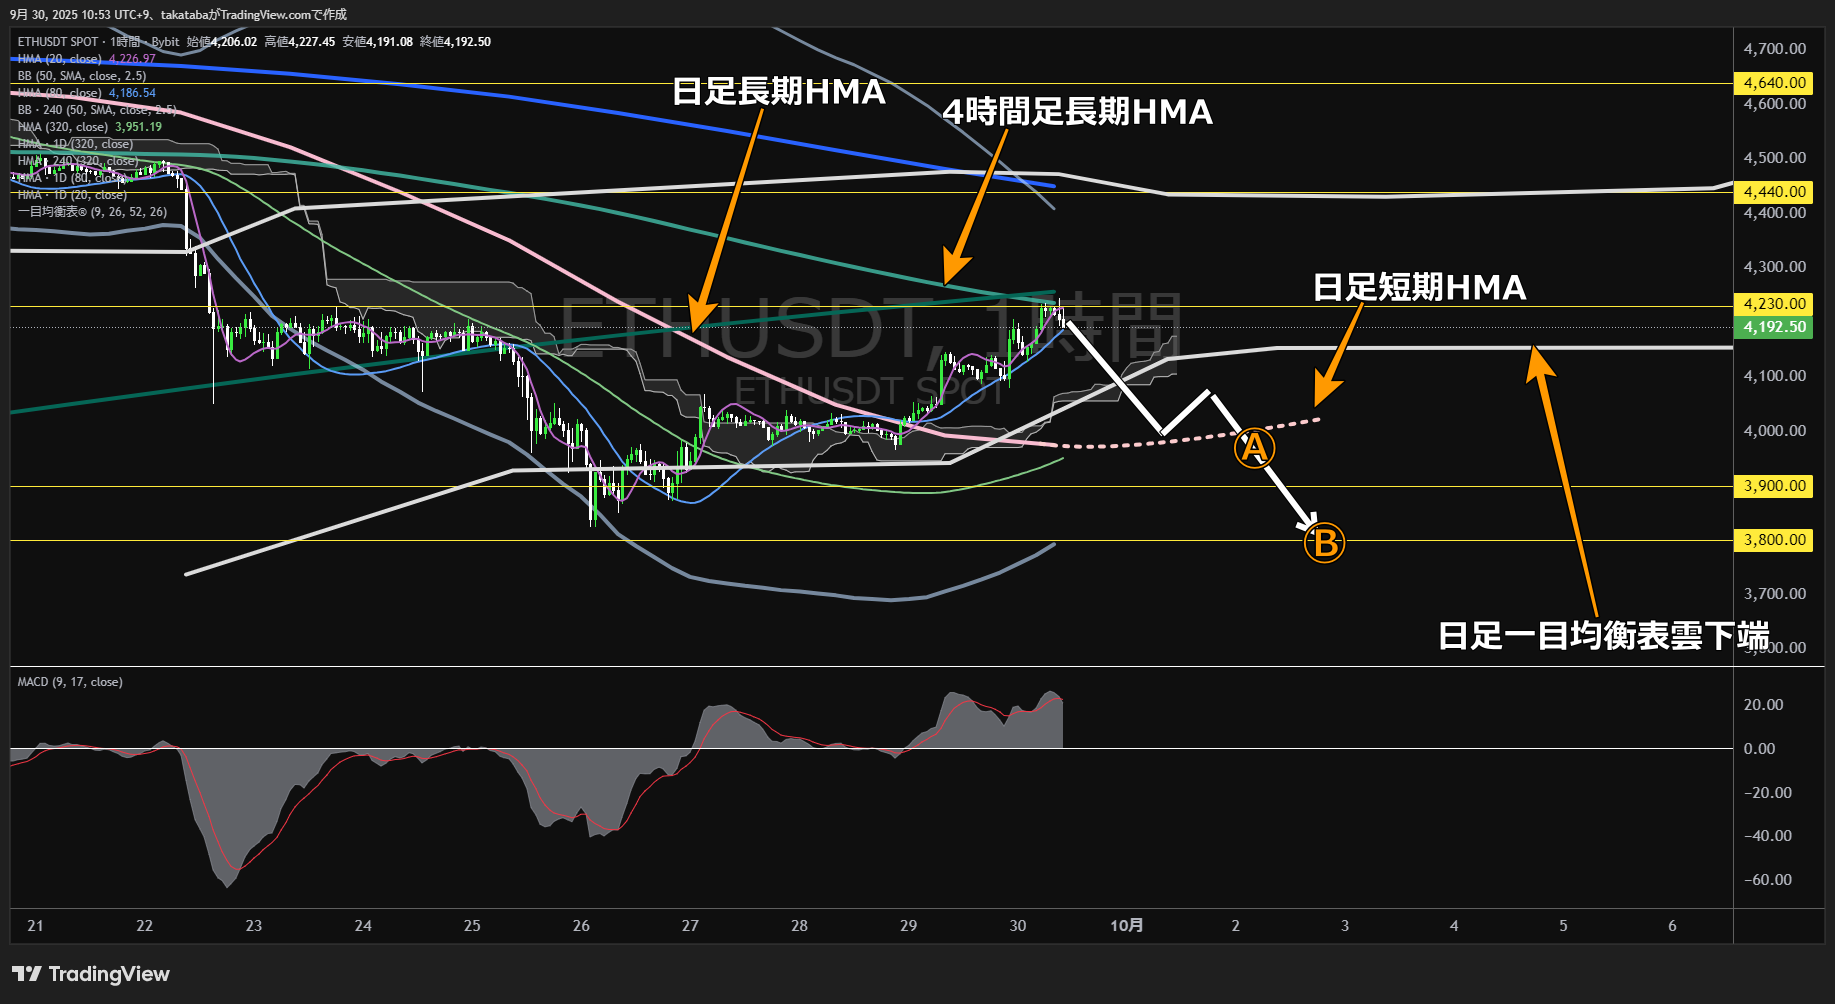
Task: Click the 3,700.00 price axis tick
Action: tap(1775, 594)
